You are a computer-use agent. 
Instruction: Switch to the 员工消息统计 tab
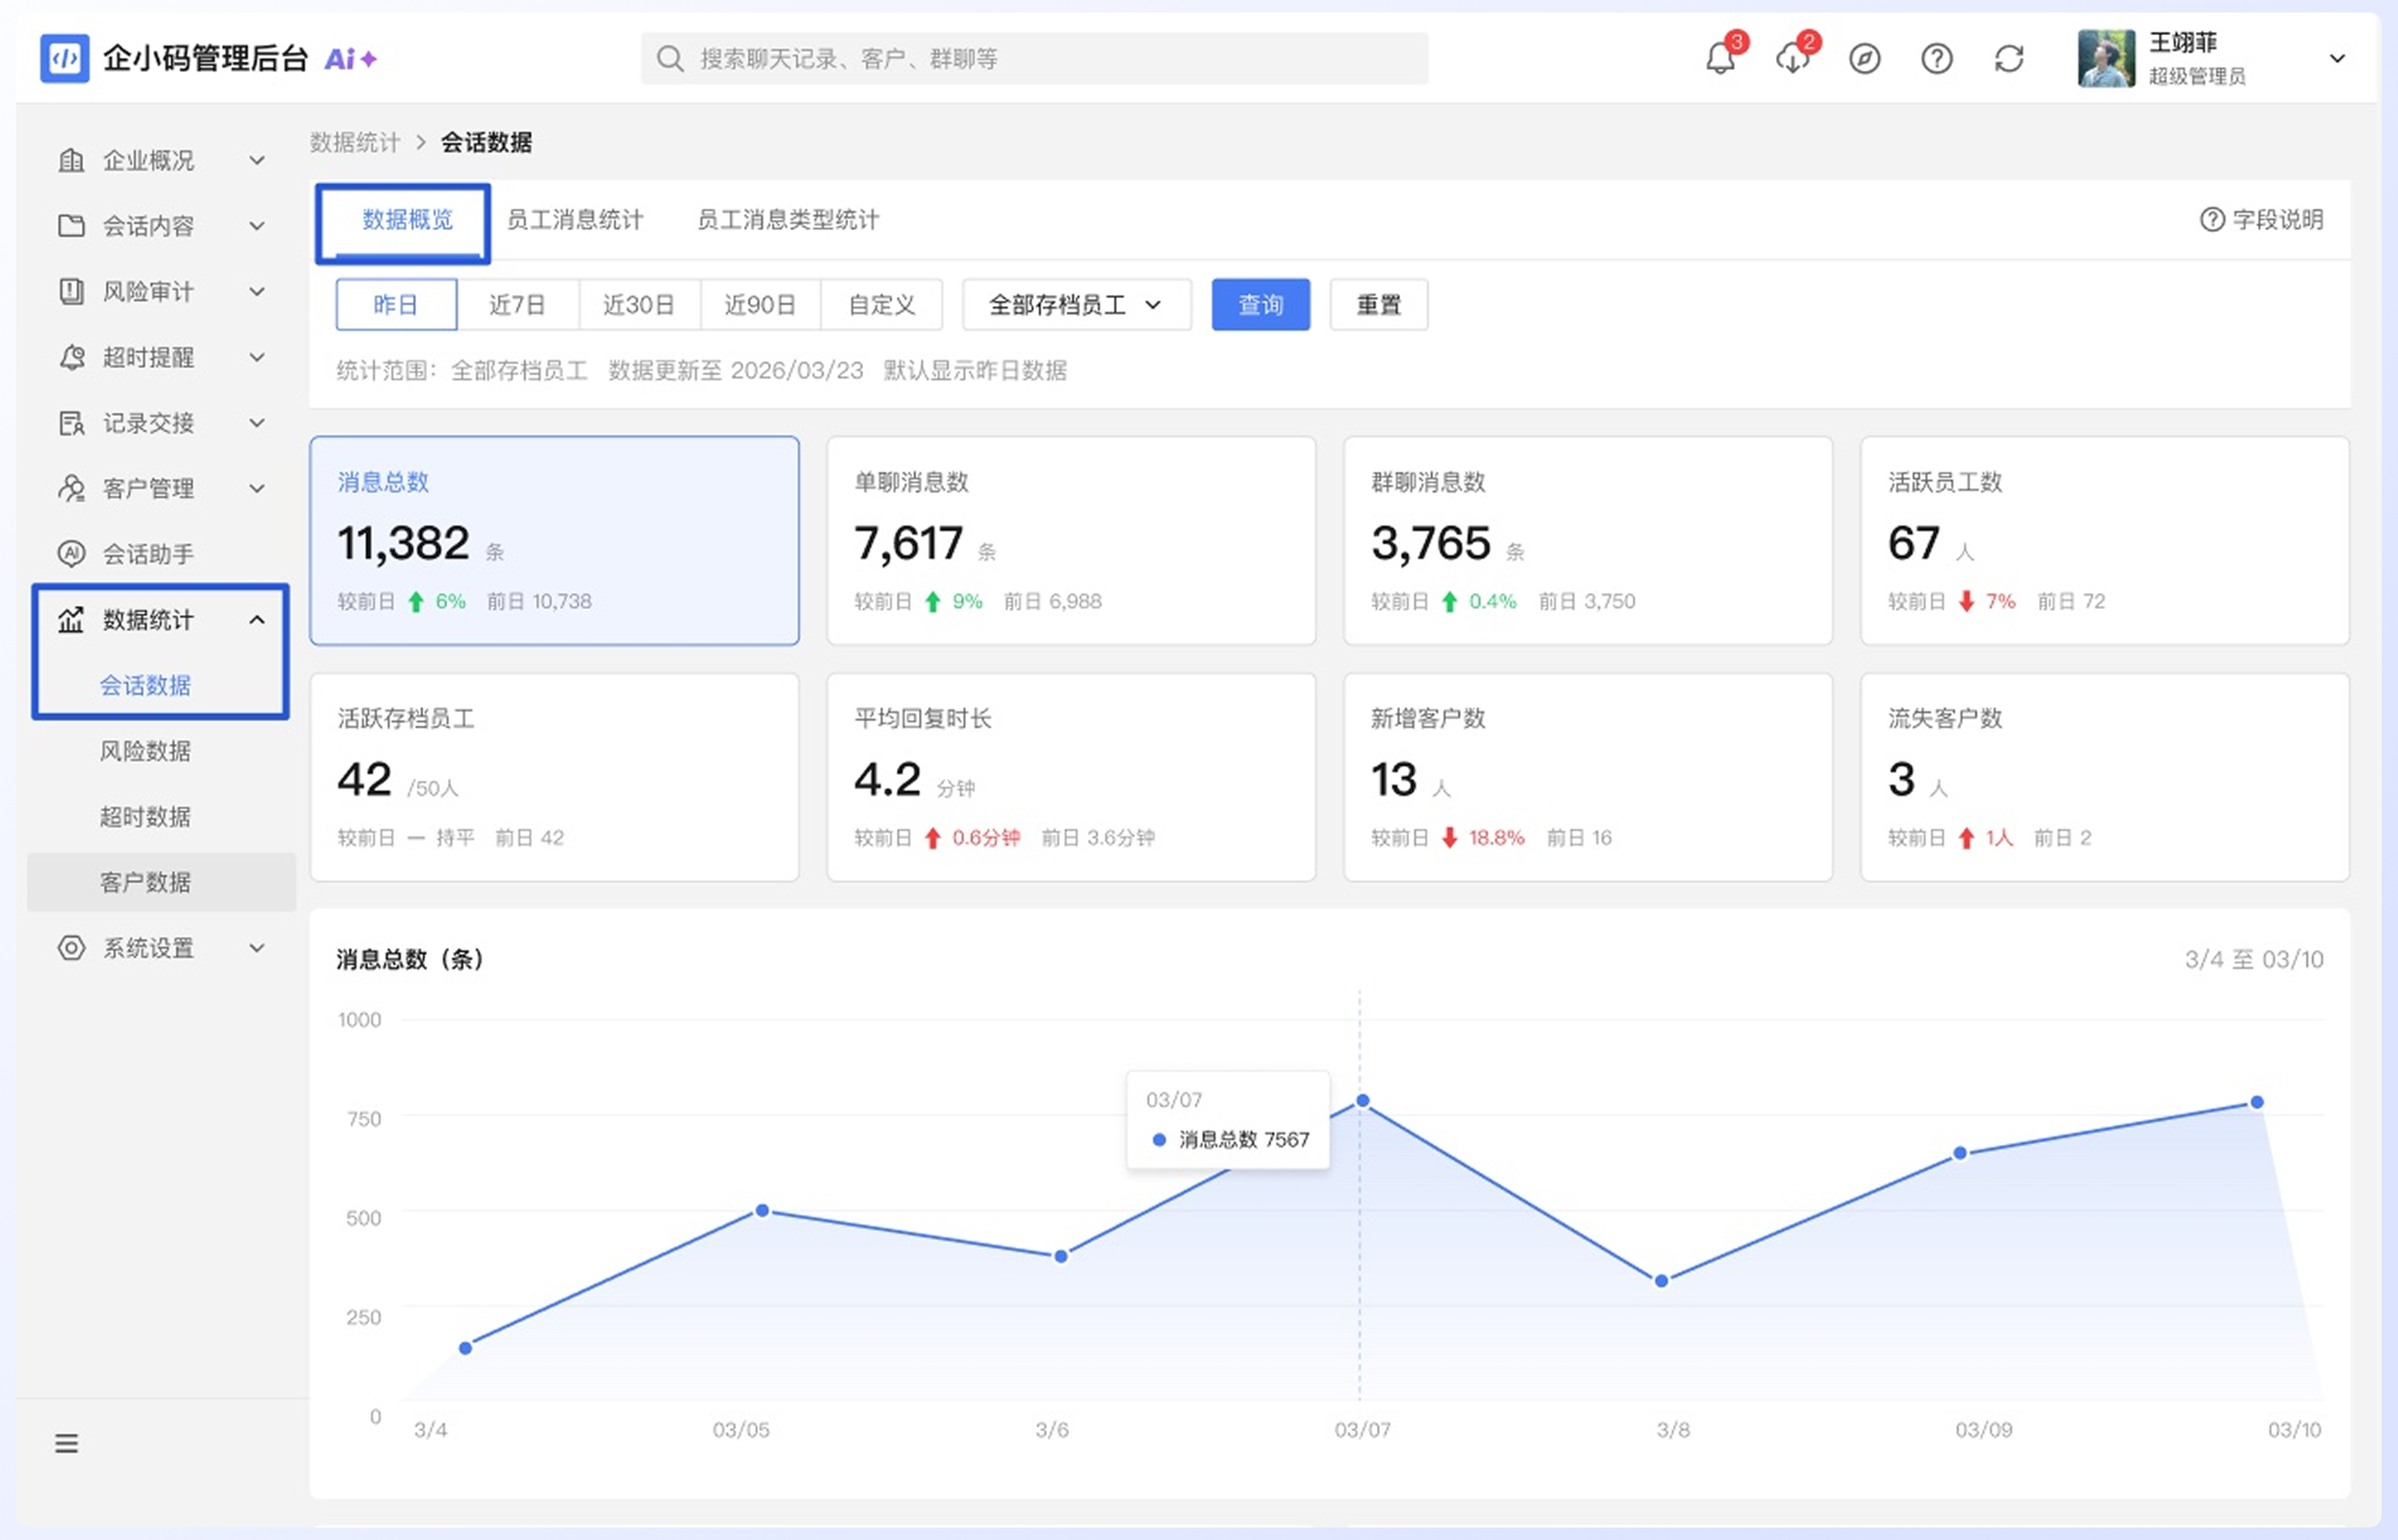pyautogui.click(x=575, y=220)
